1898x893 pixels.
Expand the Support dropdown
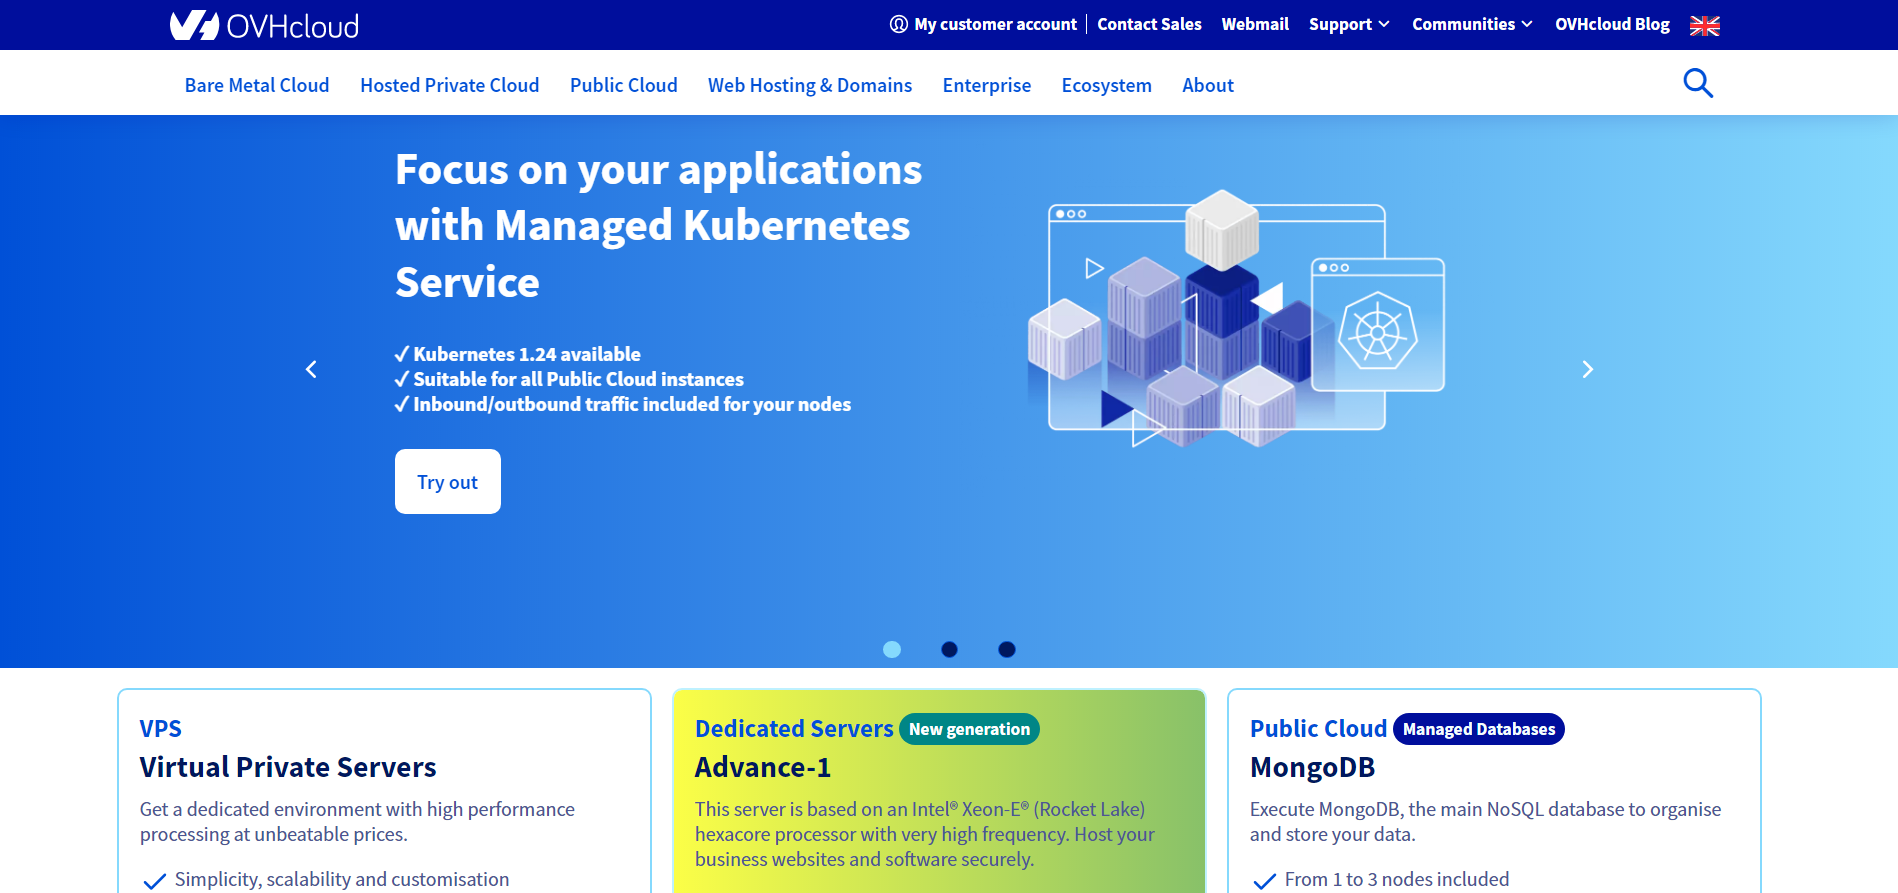coord(1349,24)
